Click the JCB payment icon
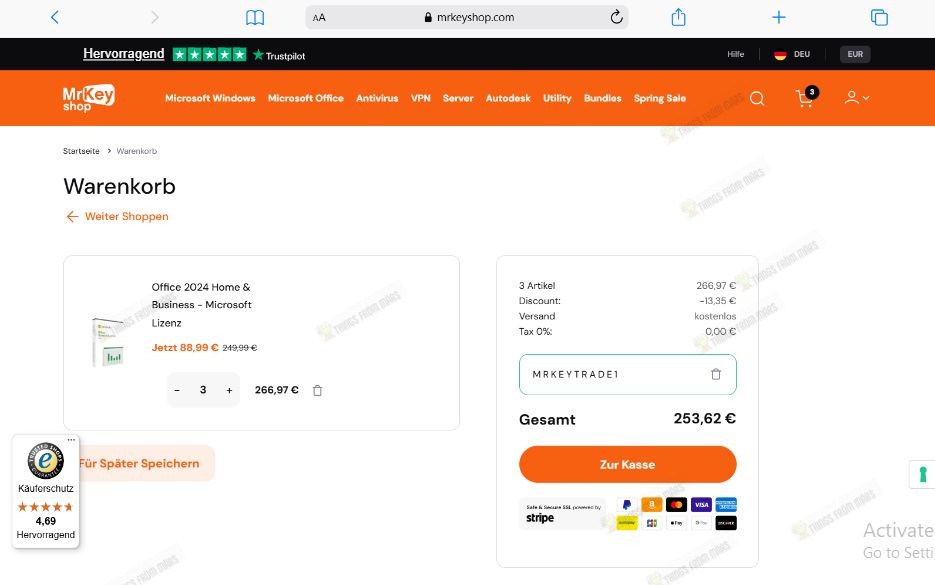This screenshot has height=585, width=935. [x=652, y=523]
